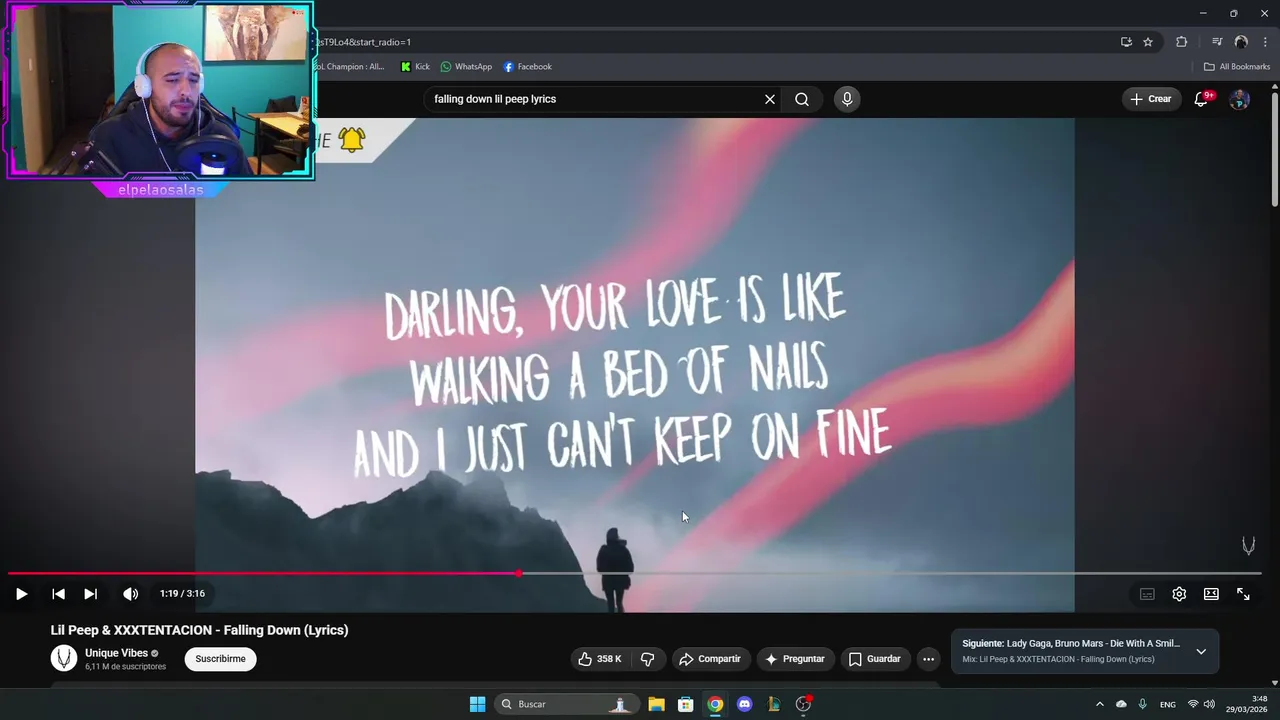The width and height of the screenshot is (1280, 720).
Task: Click the 1:19 / 3:16 time display
Action: click(x=182, y=594)
